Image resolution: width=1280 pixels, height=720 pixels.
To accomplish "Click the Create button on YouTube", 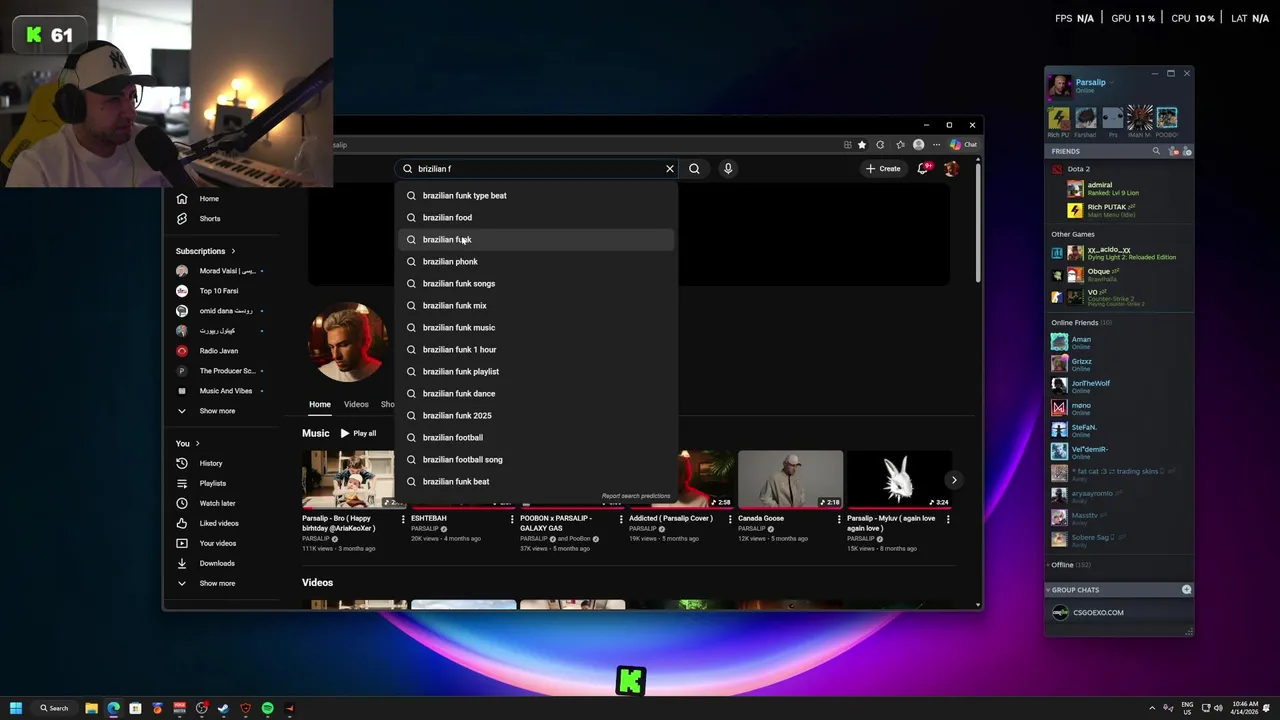I will pos(883,169).
